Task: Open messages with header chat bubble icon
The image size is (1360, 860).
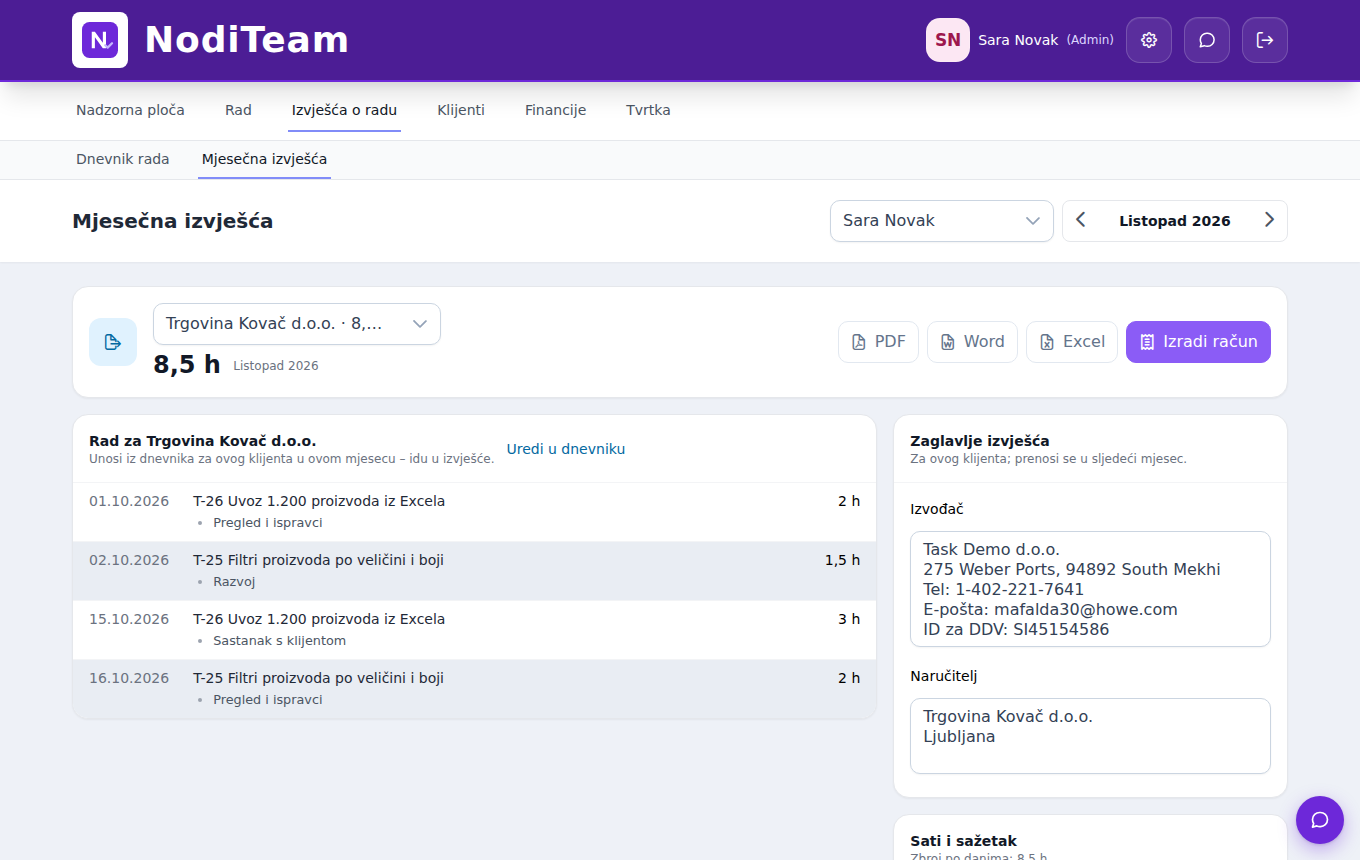Action: coord(1207,40)
